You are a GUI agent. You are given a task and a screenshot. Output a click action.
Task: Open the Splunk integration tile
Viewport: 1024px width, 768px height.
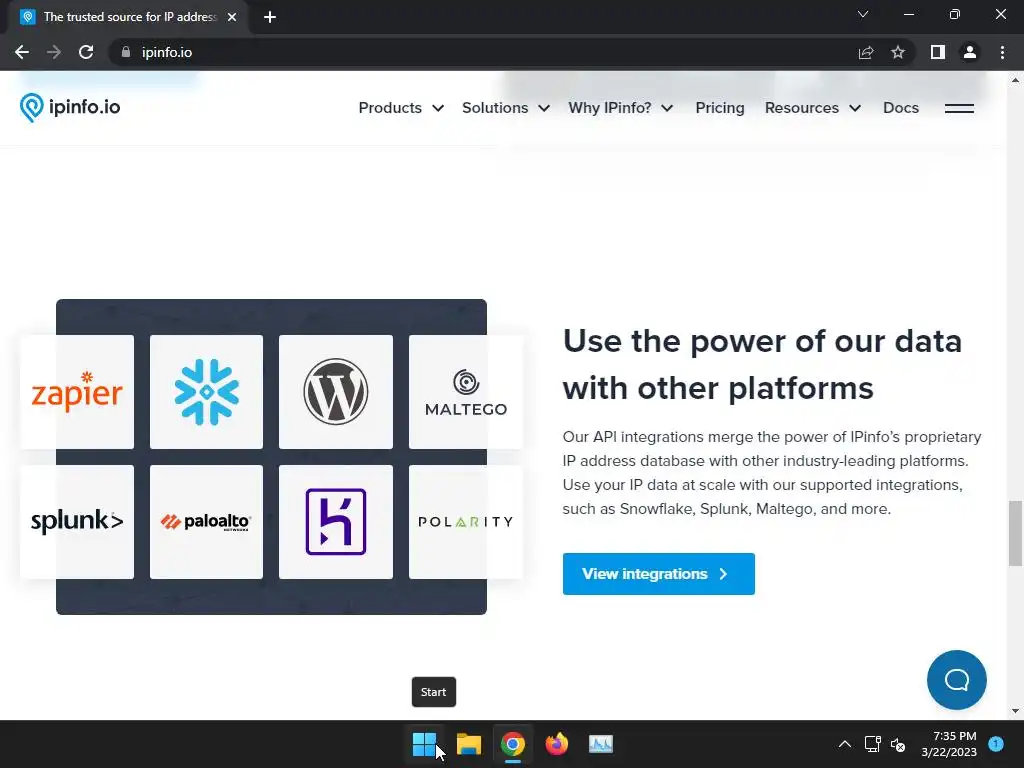coord(77,522)
